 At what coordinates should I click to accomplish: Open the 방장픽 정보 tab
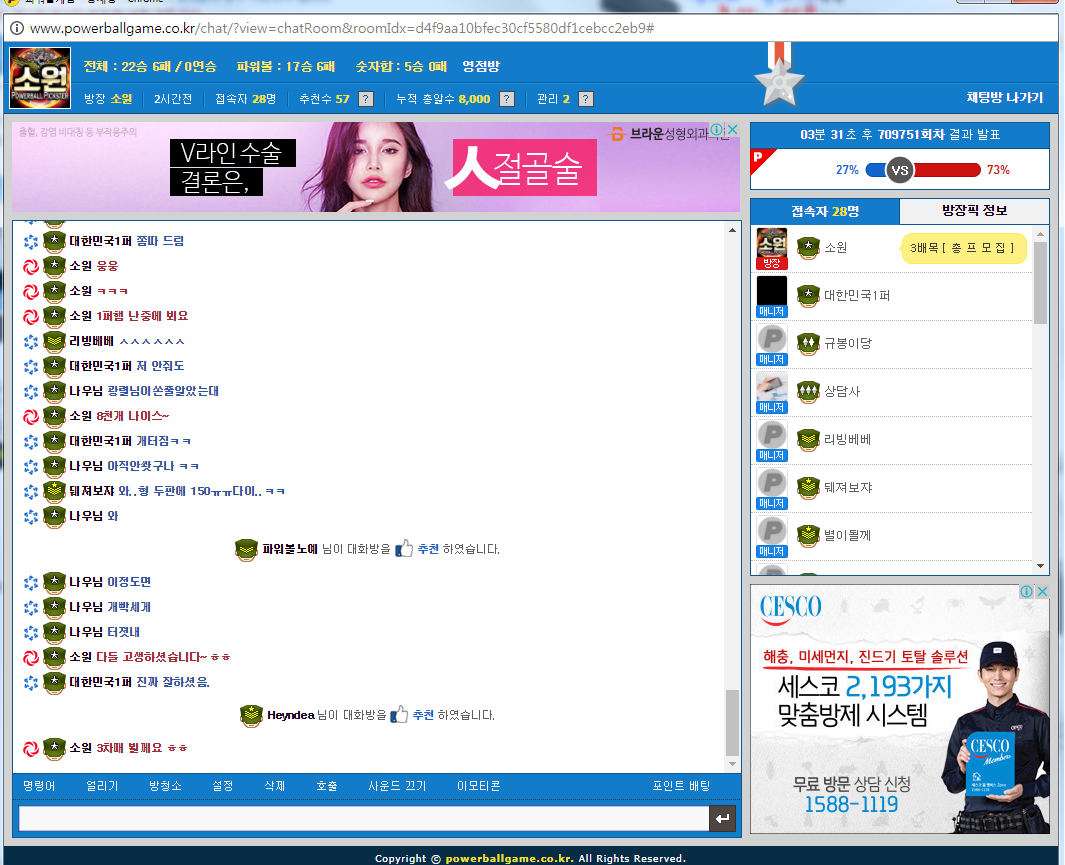[x=975, y=211]
